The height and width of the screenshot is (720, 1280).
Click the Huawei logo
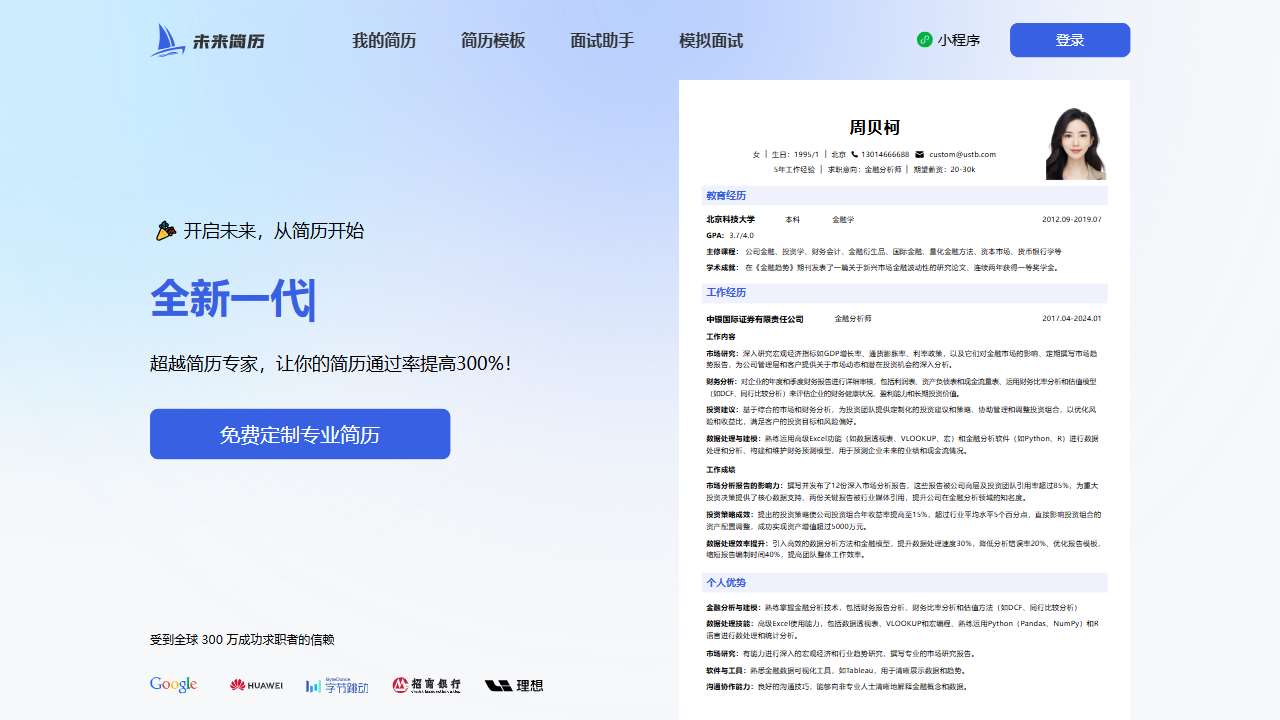coord(256,685)
